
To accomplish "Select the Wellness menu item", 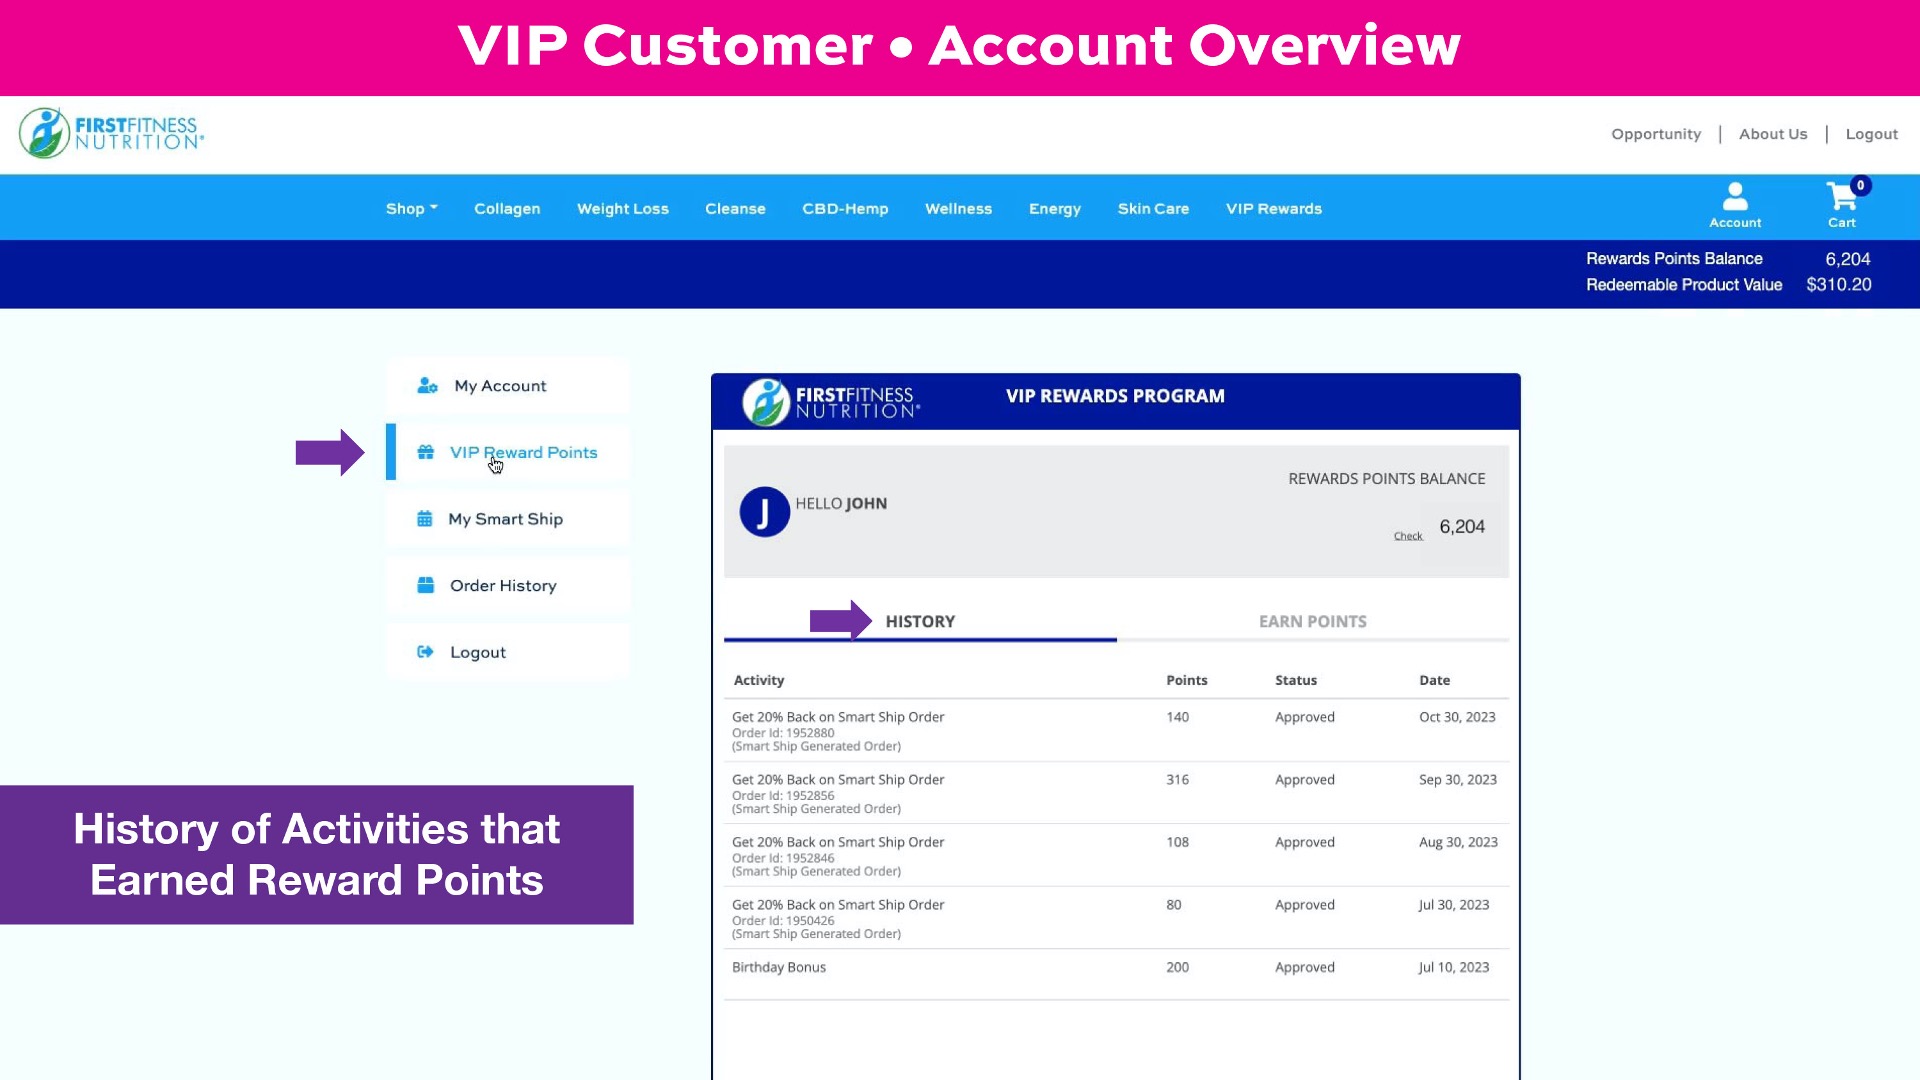I will point(958,208).
